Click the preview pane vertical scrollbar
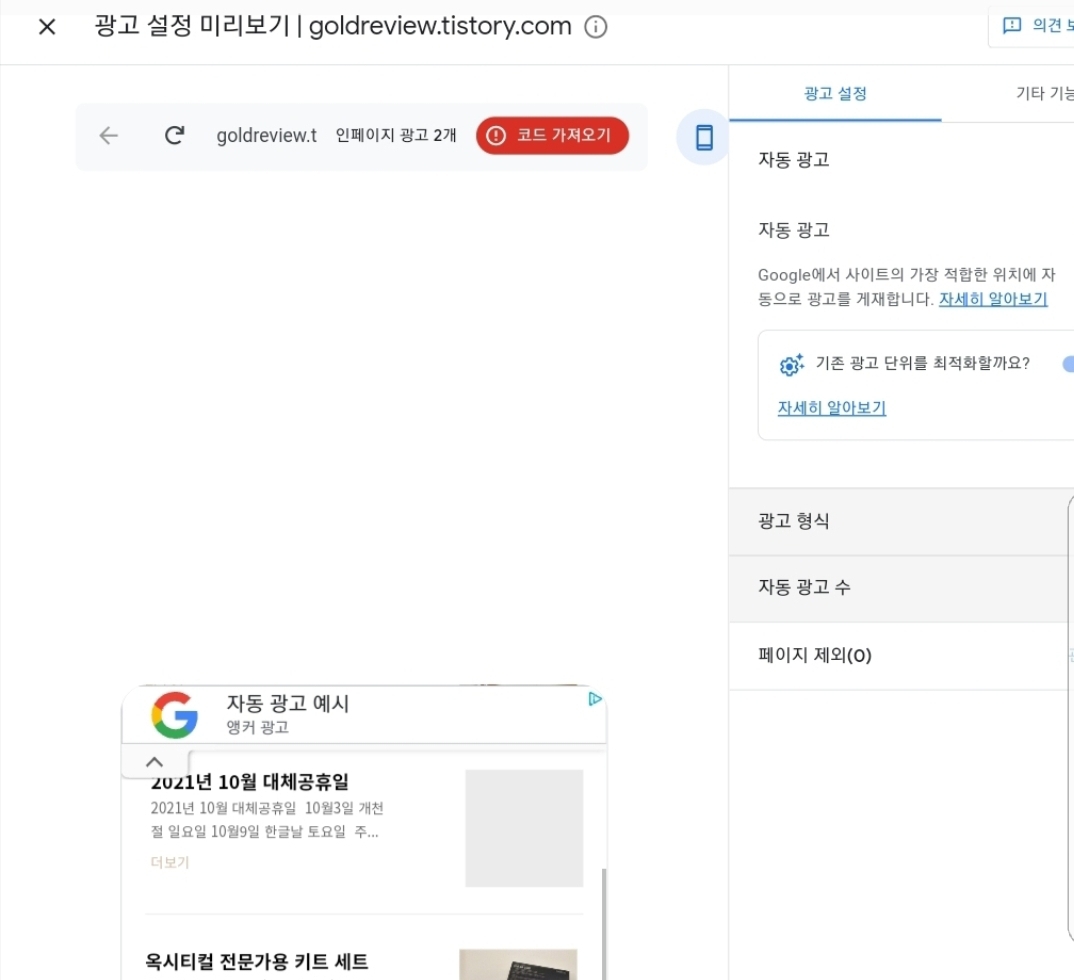Image resolution: width=1074 pixels, height=980 pixels. pyautogui.click(x=603, y=923)
